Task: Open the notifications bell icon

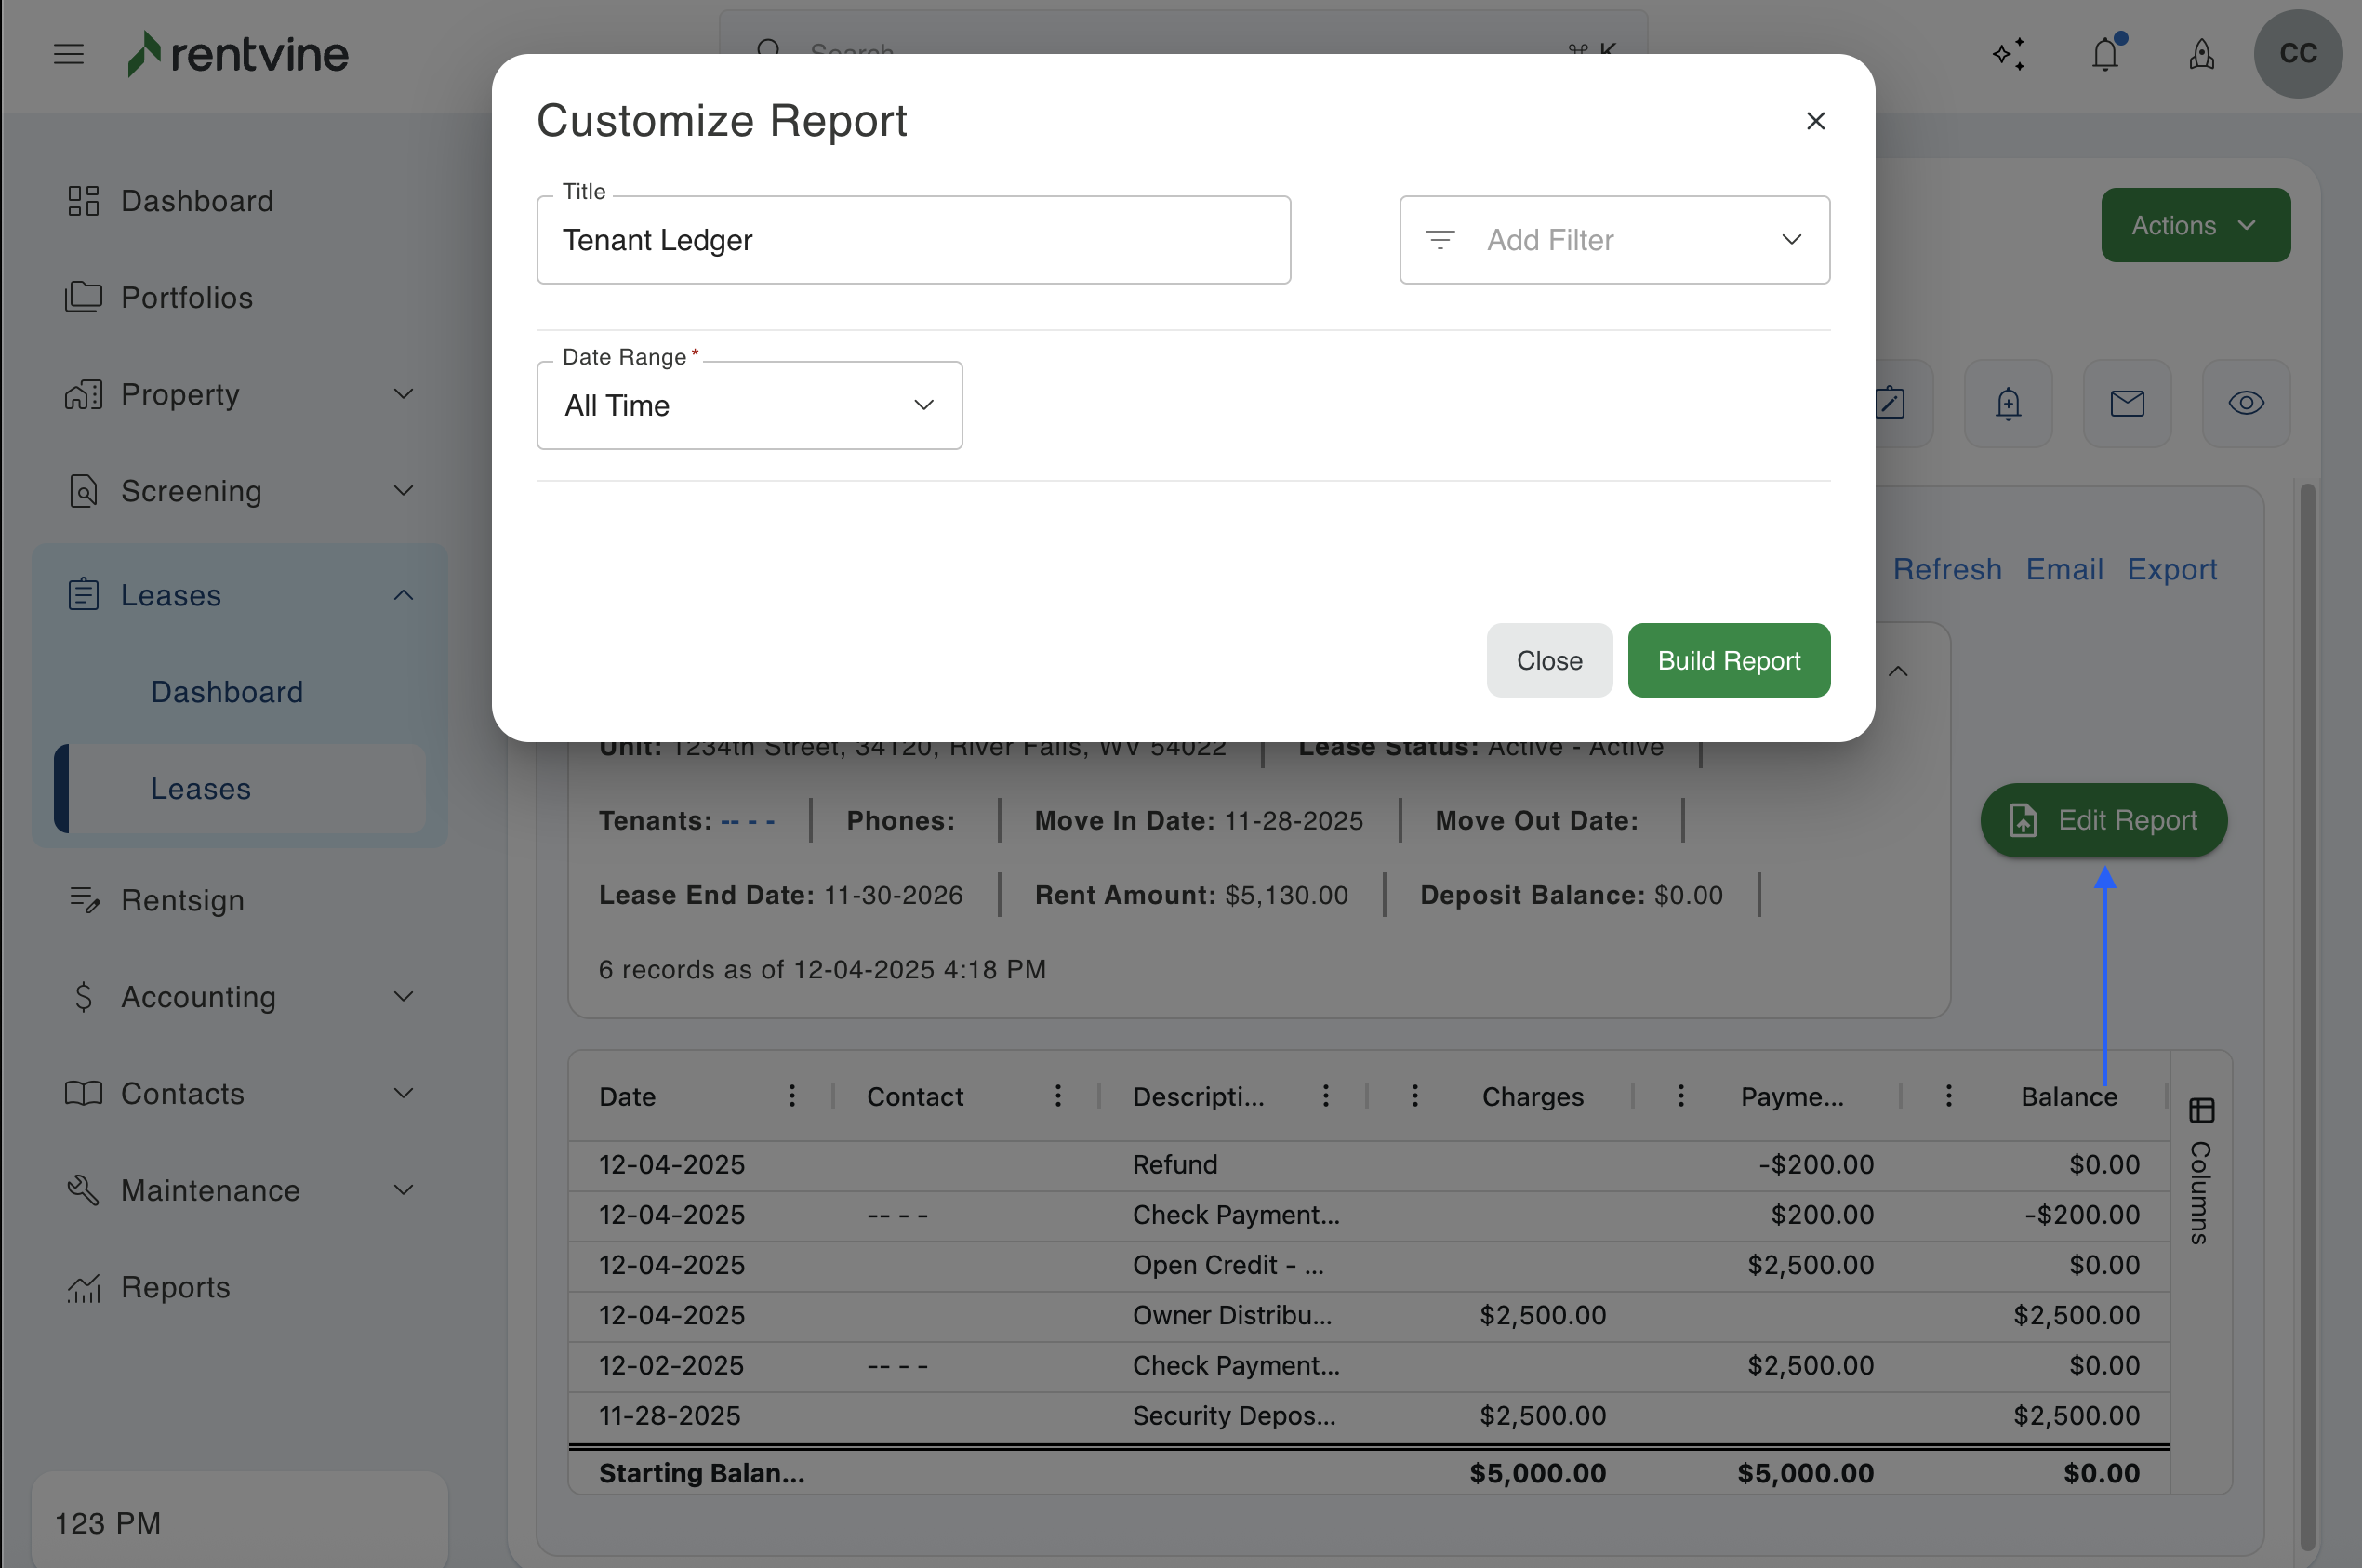Action: 2105,54
